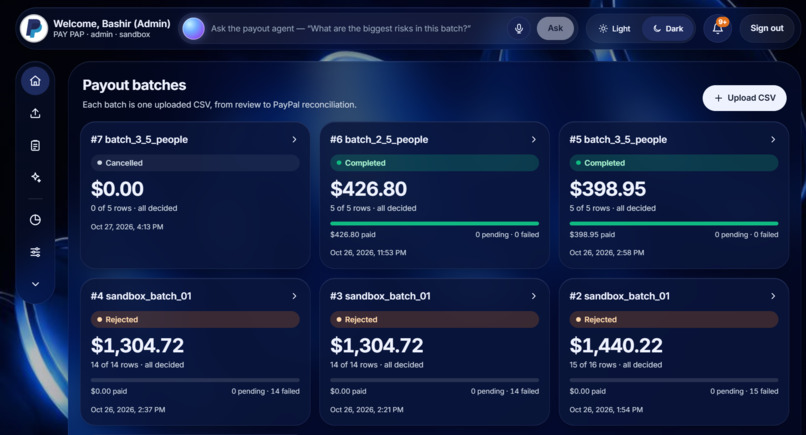
Task: Click the #7 batch_3_5_people title
Action: [x=139, y=140]
